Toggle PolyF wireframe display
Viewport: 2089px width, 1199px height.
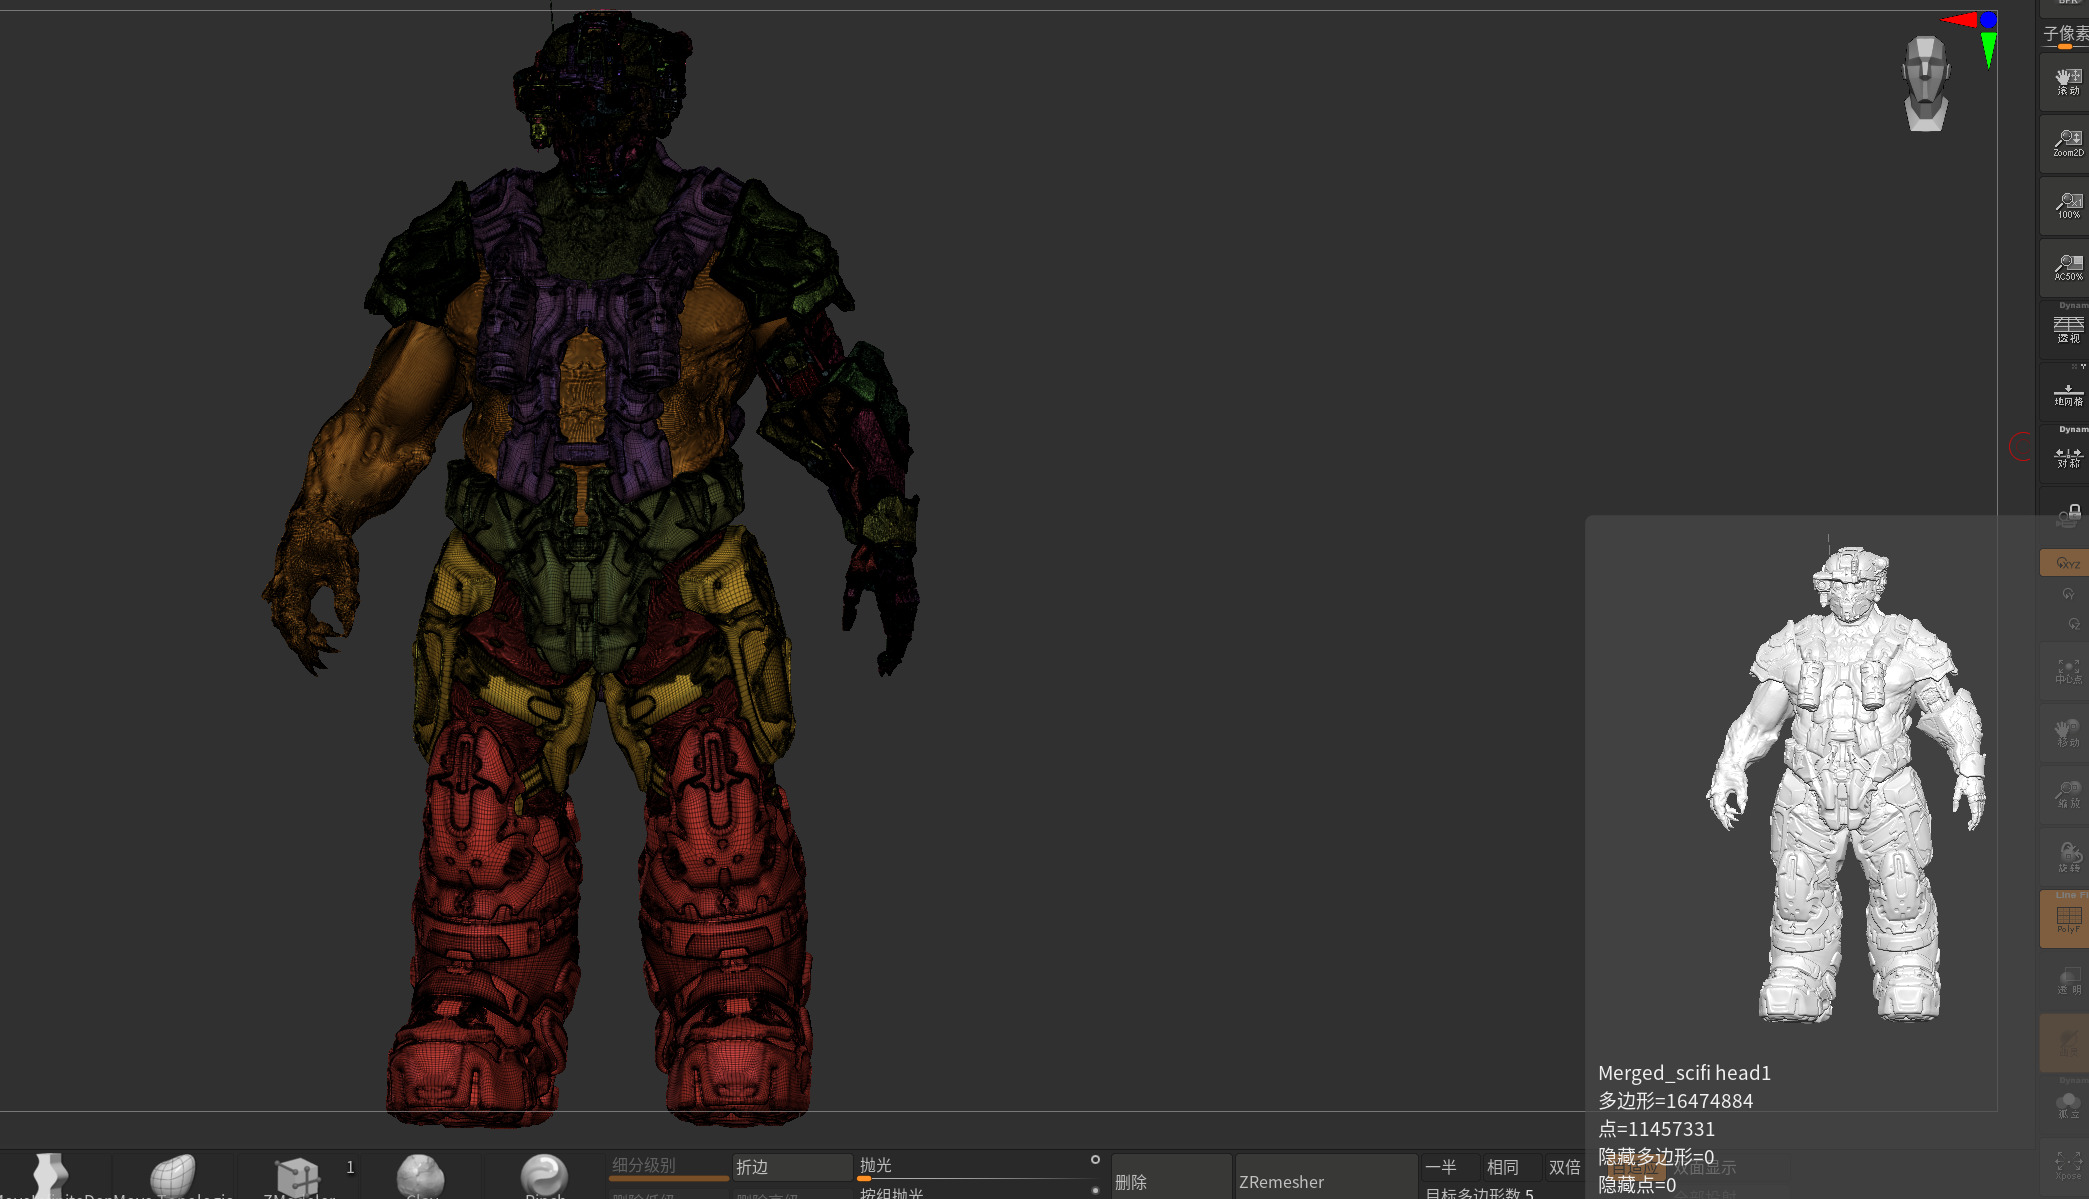(2066, 919)
